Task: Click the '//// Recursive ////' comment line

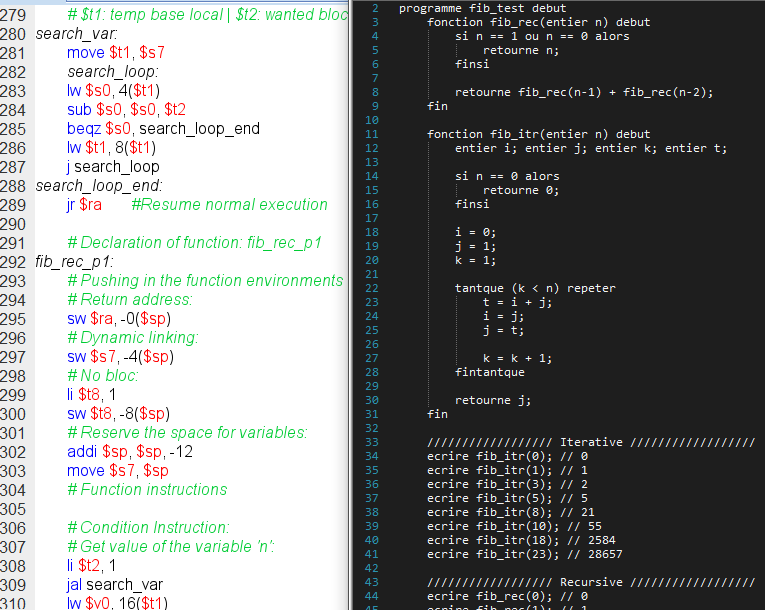Action: (591, 583)
